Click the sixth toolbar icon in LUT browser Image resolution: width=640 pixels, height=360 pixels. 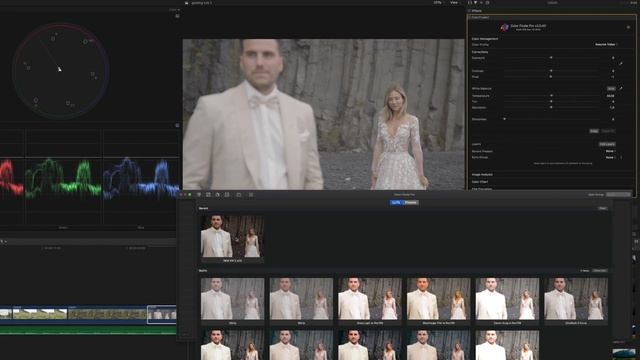(x=251, y=195)
